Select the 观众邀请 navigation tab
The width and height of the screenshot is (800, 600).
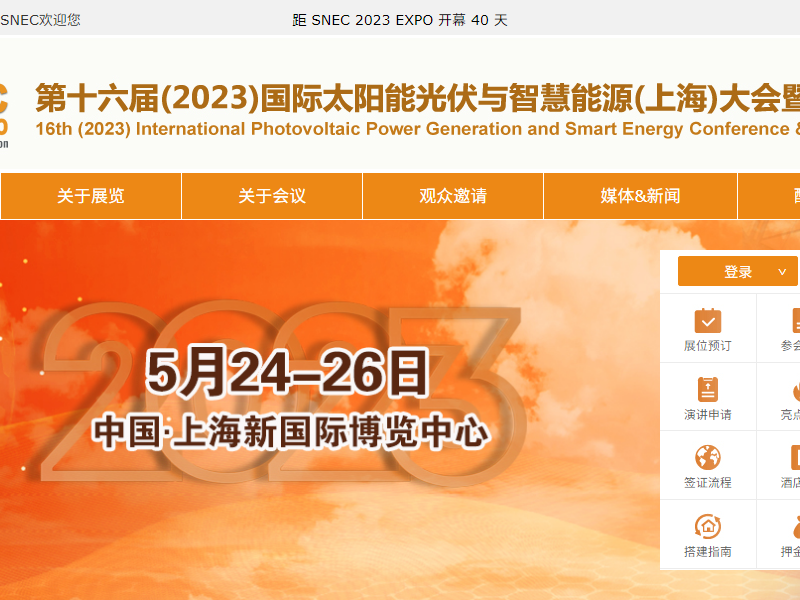[x=452, y=196]
